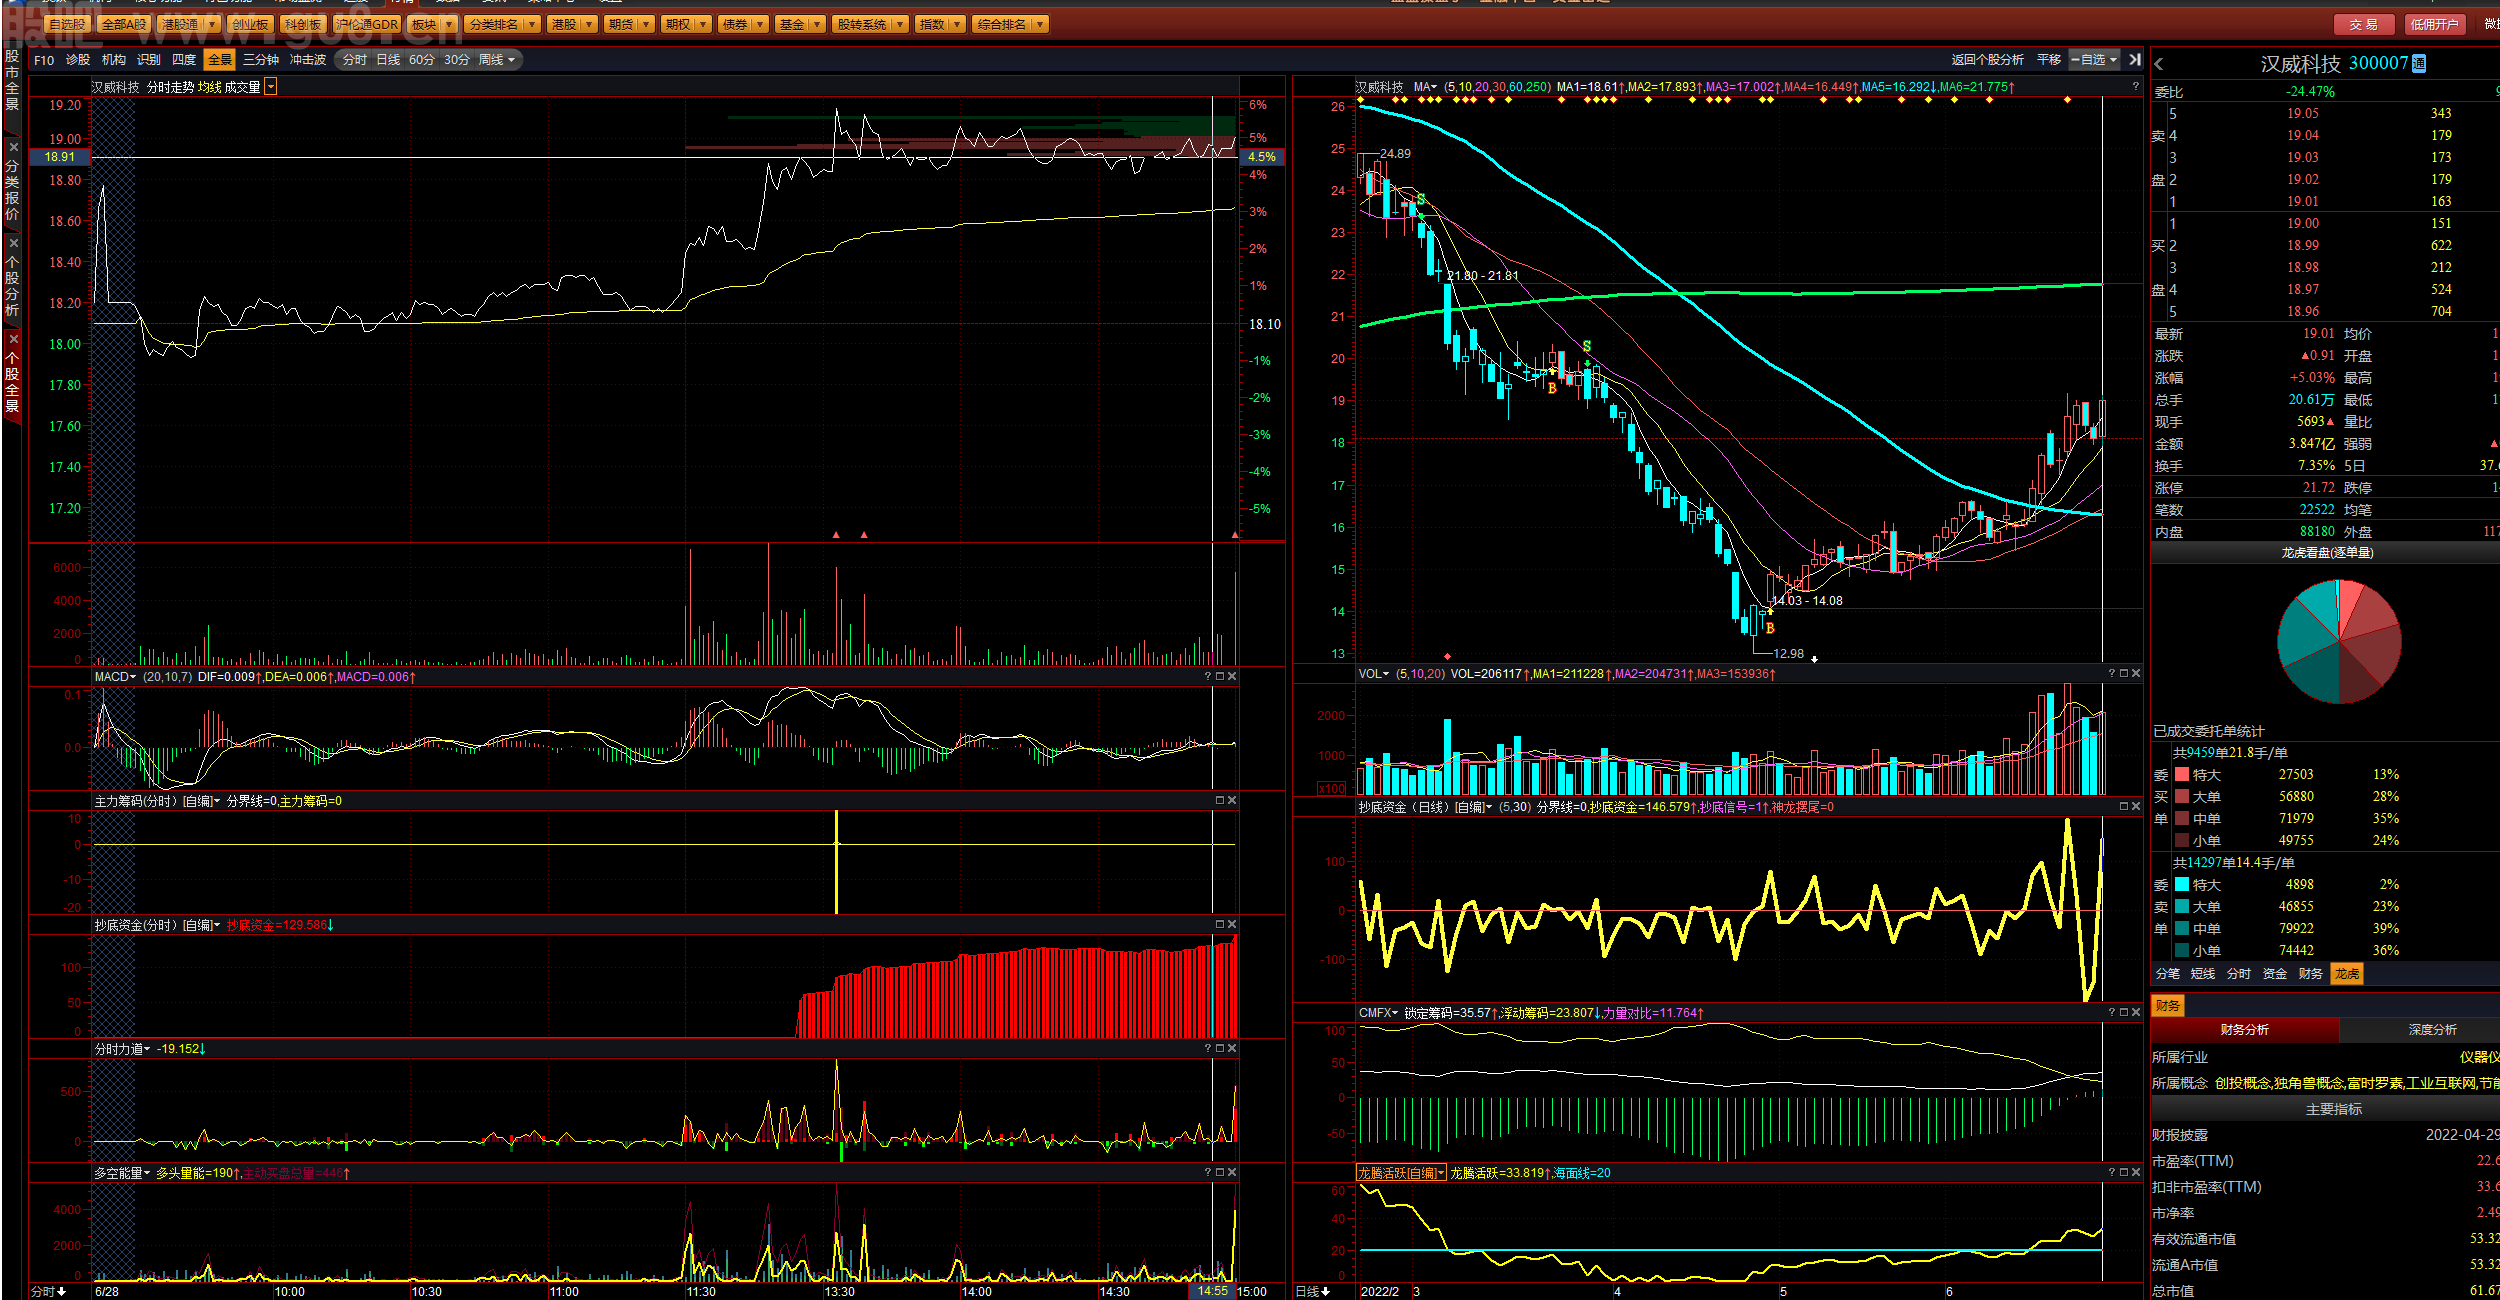The image size is (2500, 1300).
Task: Switch chart period to 分时
Action: coord(354,60)
